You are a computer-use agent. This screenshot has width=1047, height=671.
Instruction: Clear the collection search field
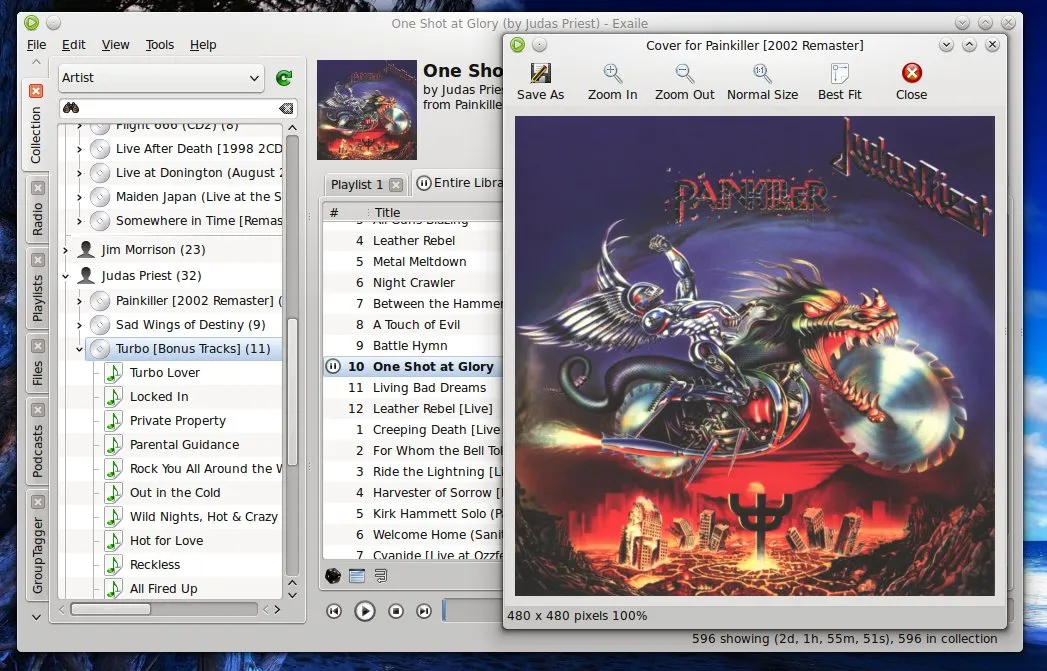coord(286,108)
